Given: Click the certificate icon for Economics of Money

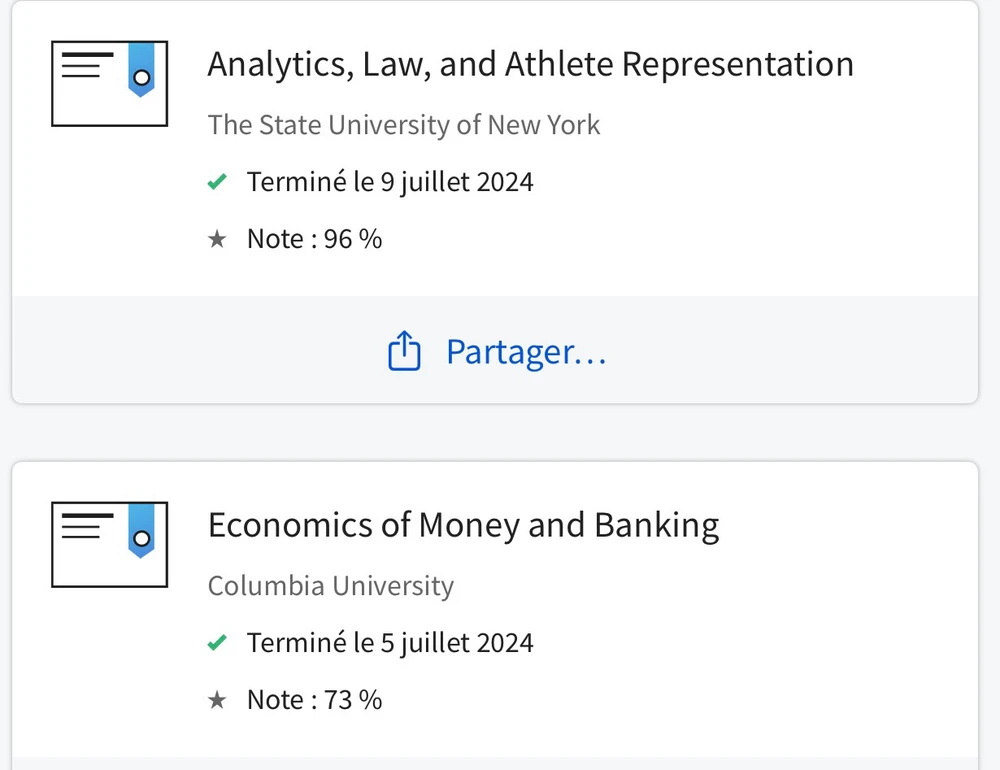Looking at the screenshot, I should tap(109, 545).
